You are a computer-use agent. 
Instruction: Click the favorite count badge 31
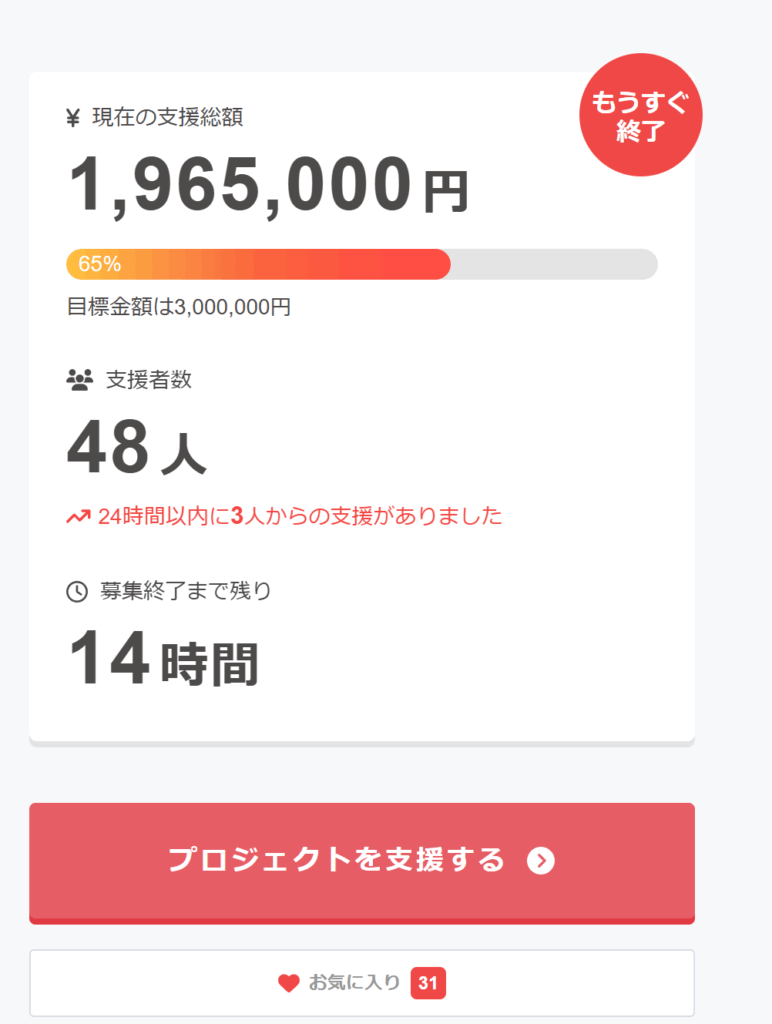point(428,983)
